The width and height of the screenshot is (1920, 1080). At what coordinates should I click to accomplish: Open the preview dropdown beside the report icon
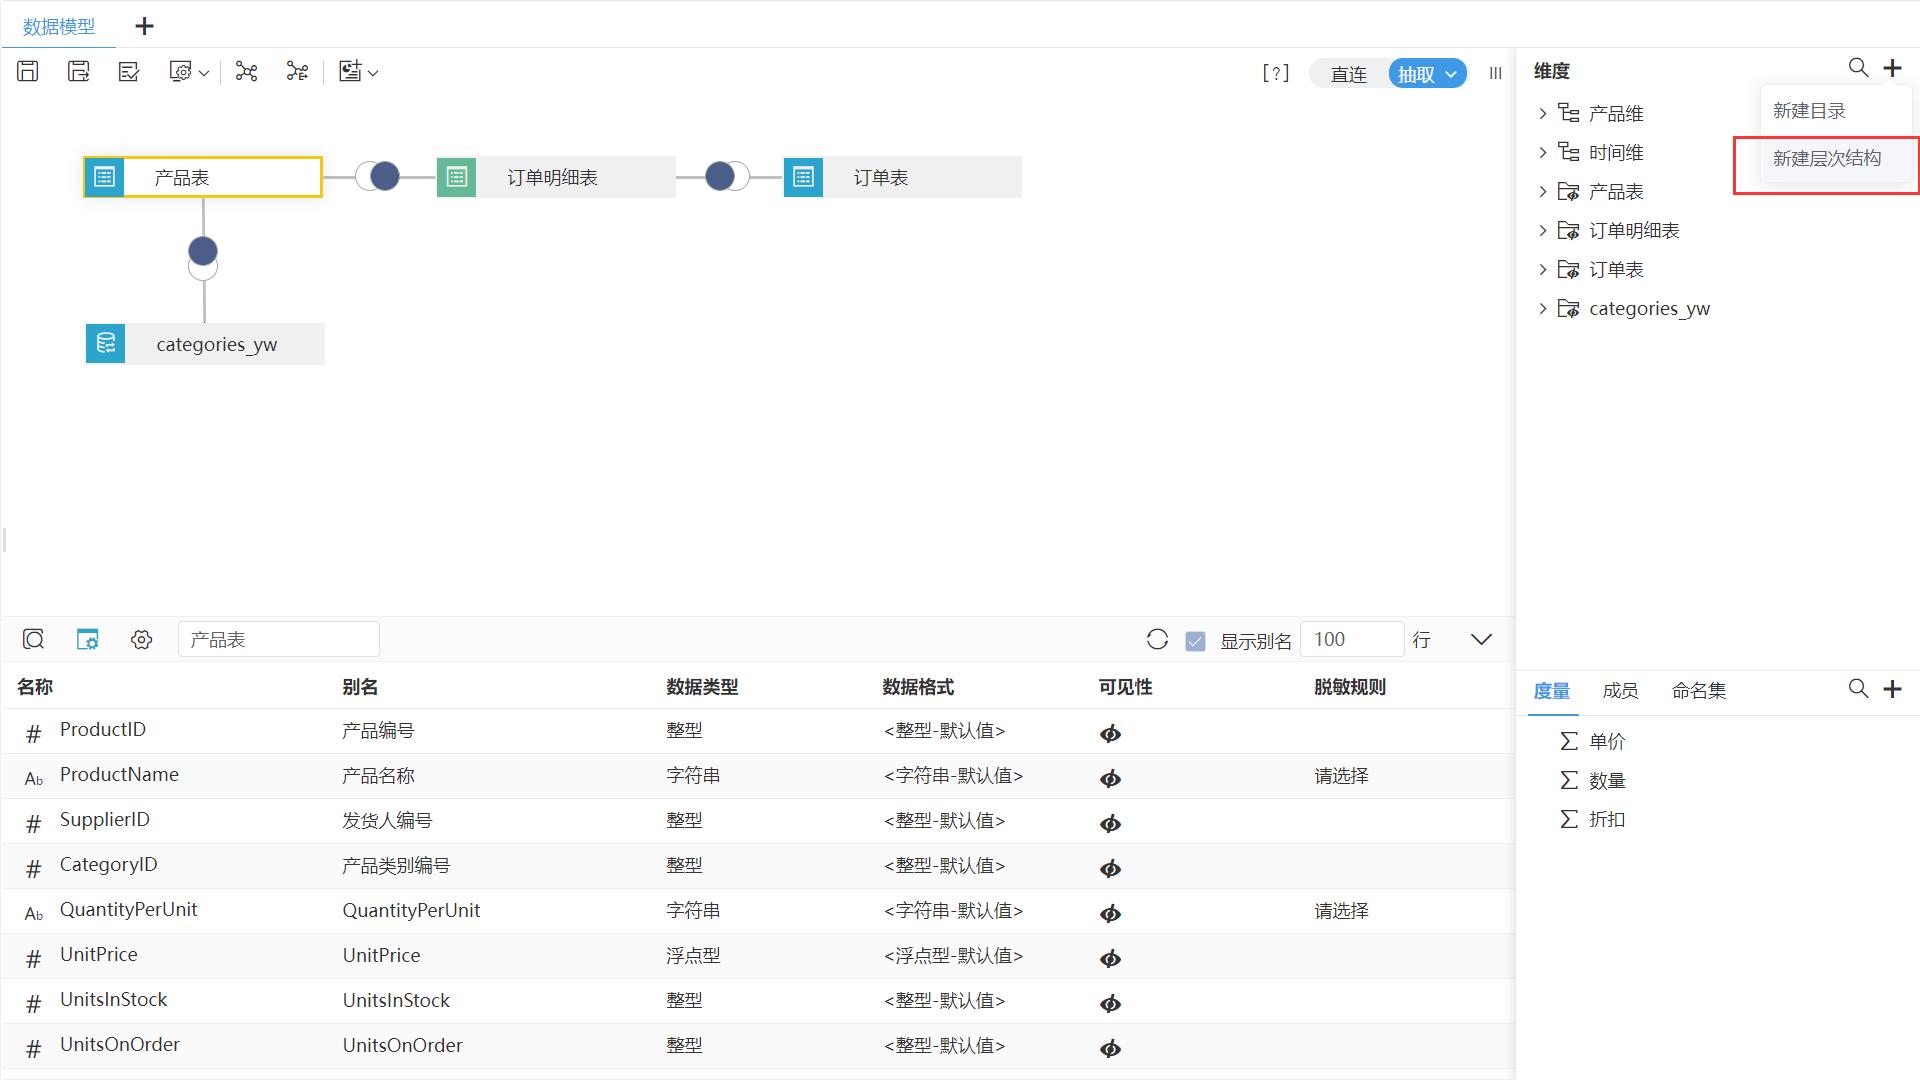point(372,72)
